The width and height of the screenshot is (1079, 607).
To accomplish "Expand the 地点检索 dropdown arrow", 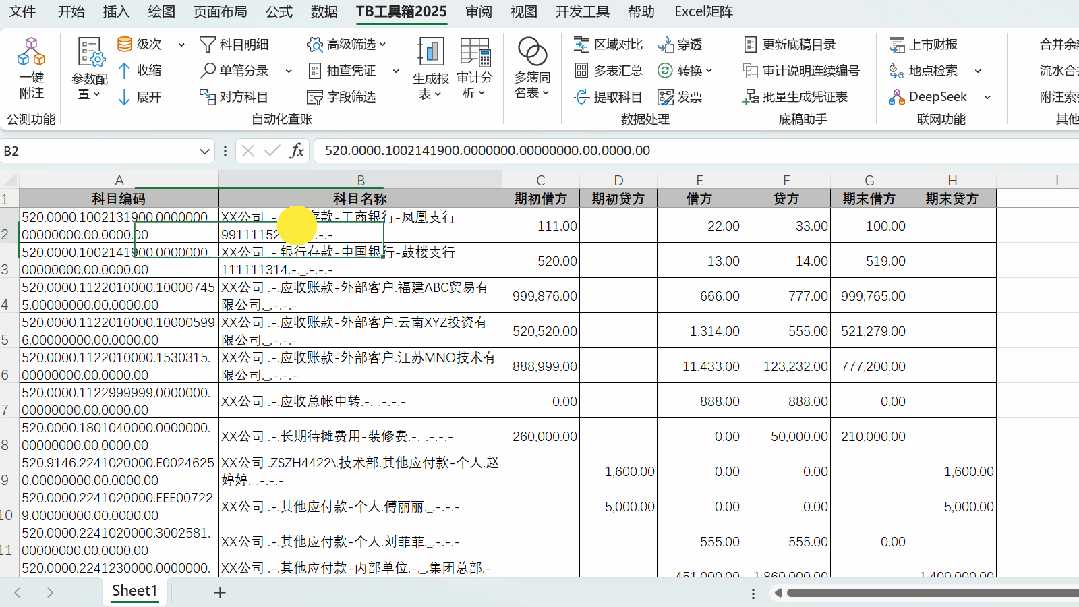I will 978,71.
